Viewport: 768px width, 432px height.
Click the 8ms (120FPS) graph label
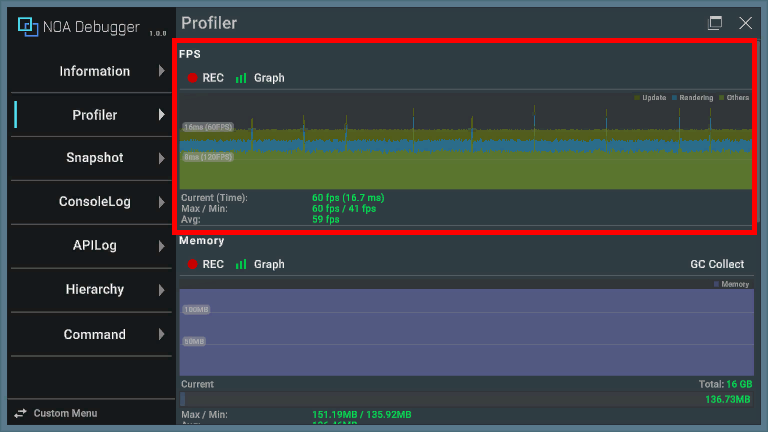208,157
